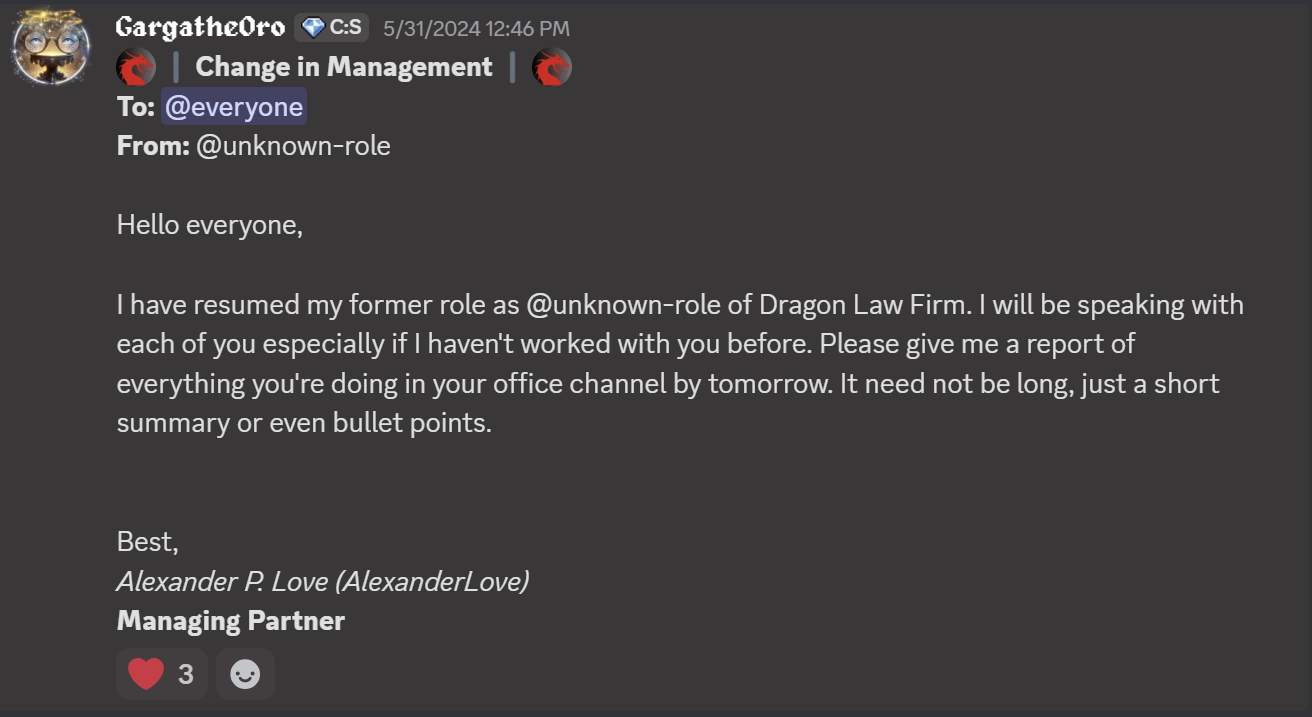Click the Dragon Law Firm text
The image size is (1312, 717).
[x=863, y=304]
